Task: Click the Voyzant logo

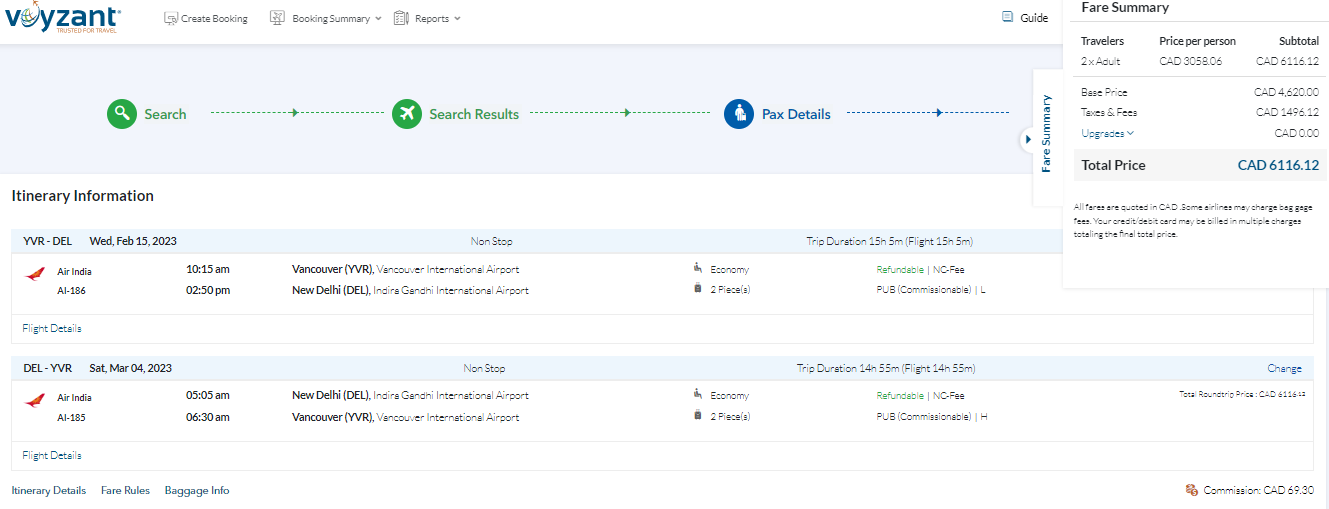Action: click(x=62, y=19)
